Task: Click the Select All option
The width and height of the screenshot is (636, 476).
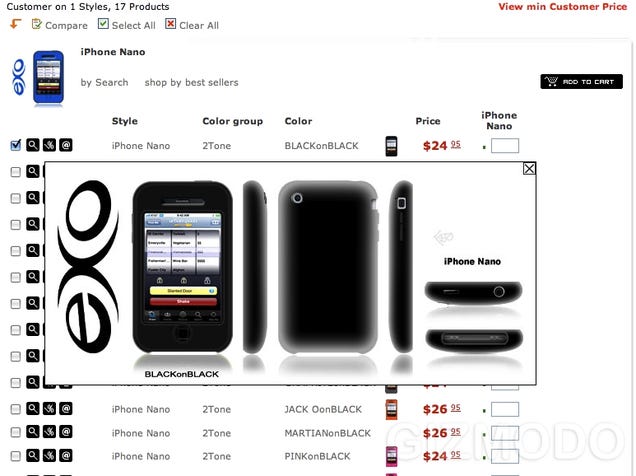Action: pyautogui.click(x=127, y=25)
